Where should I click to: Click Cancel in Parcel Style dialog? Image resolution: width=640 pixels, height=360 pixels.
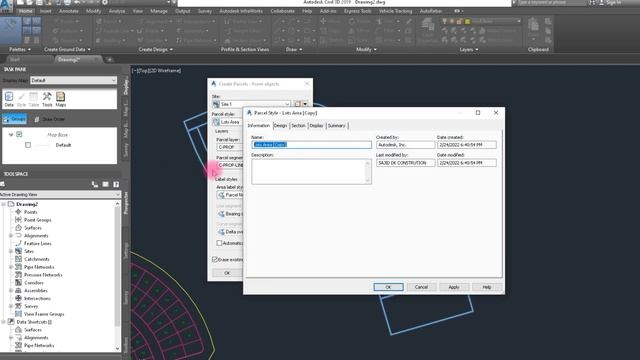421,287
